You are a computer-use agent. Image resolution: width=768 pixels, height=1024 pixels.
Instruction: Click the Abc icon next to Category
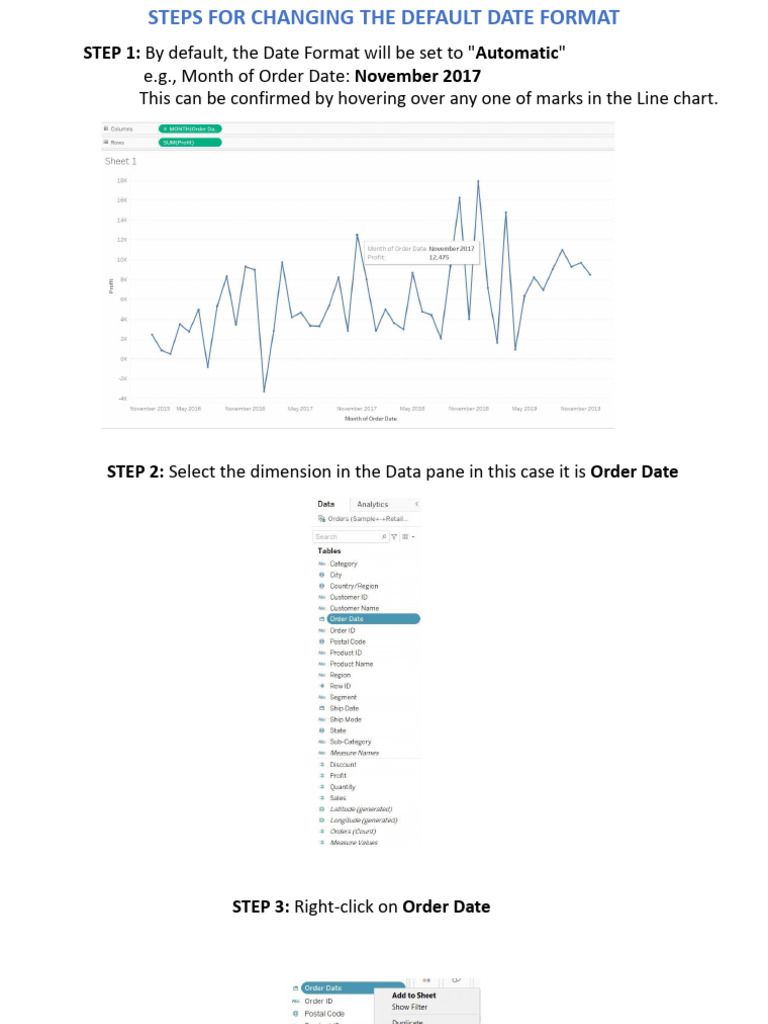click(x=322, y=564)
